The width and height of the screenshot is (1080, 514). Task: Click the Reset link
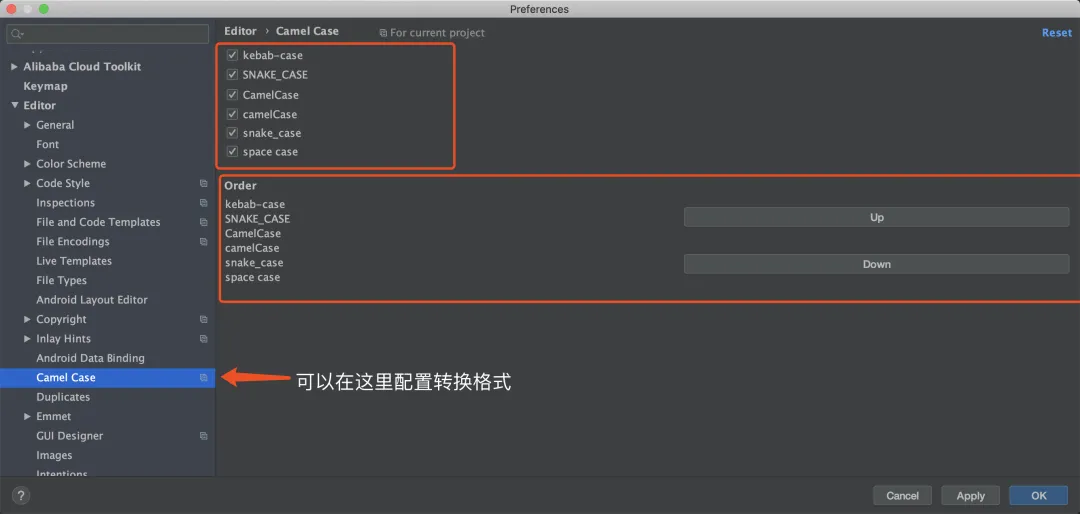[x=1057, y=32]
